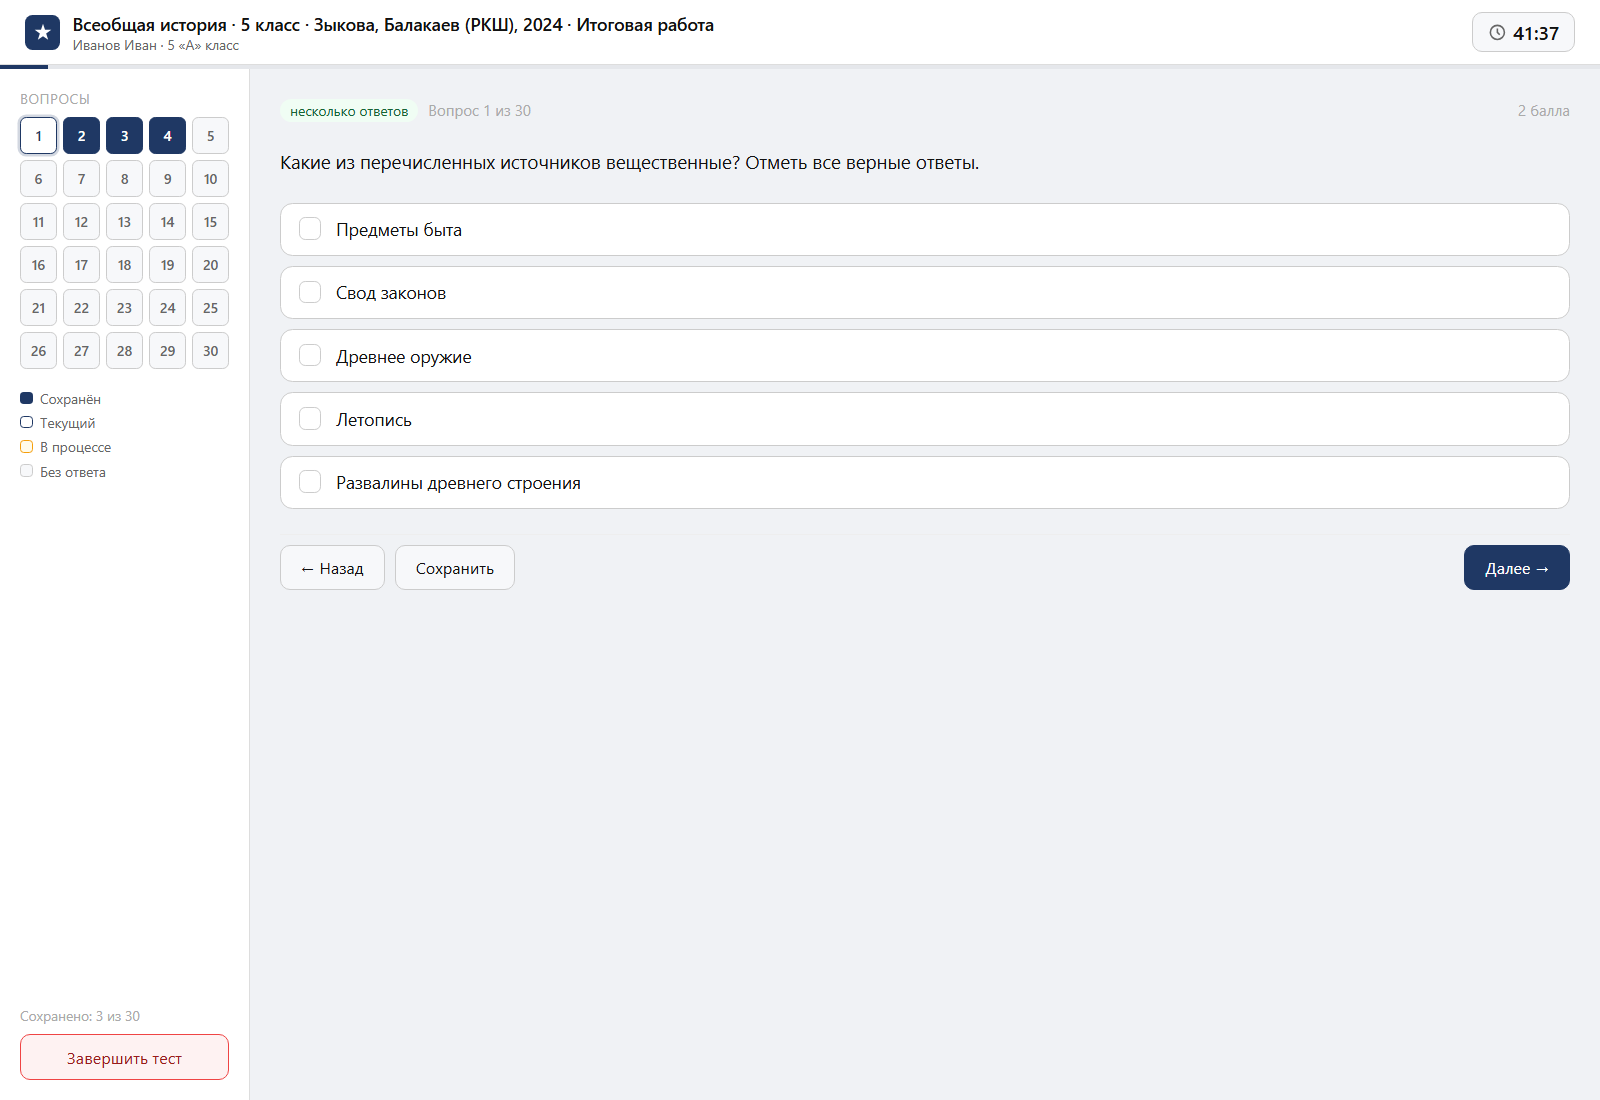Click the 'несколько ответов' tag
Image resolution: width=1600 pixels, height=1100 pixels.
pos(349,111)
